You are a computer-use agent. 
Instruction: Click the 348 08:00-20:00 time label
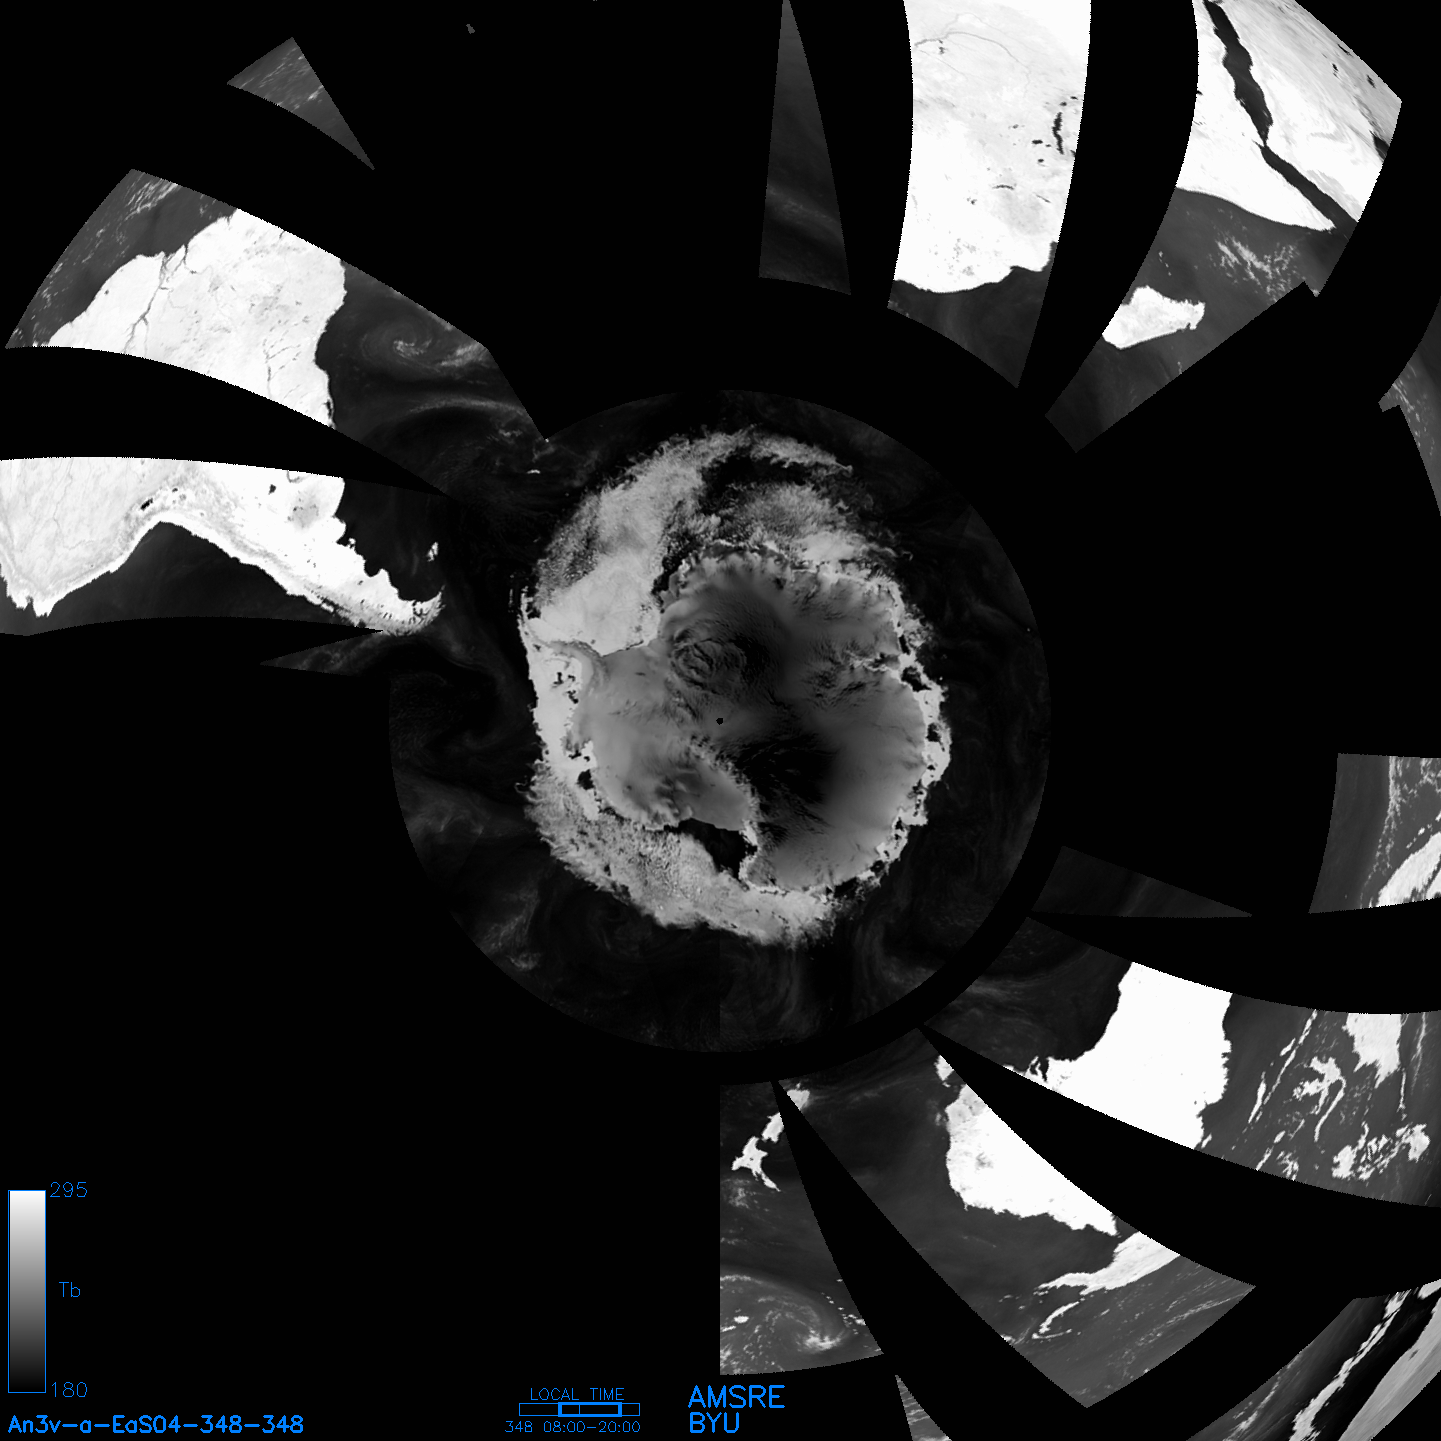click(573, 1427)
